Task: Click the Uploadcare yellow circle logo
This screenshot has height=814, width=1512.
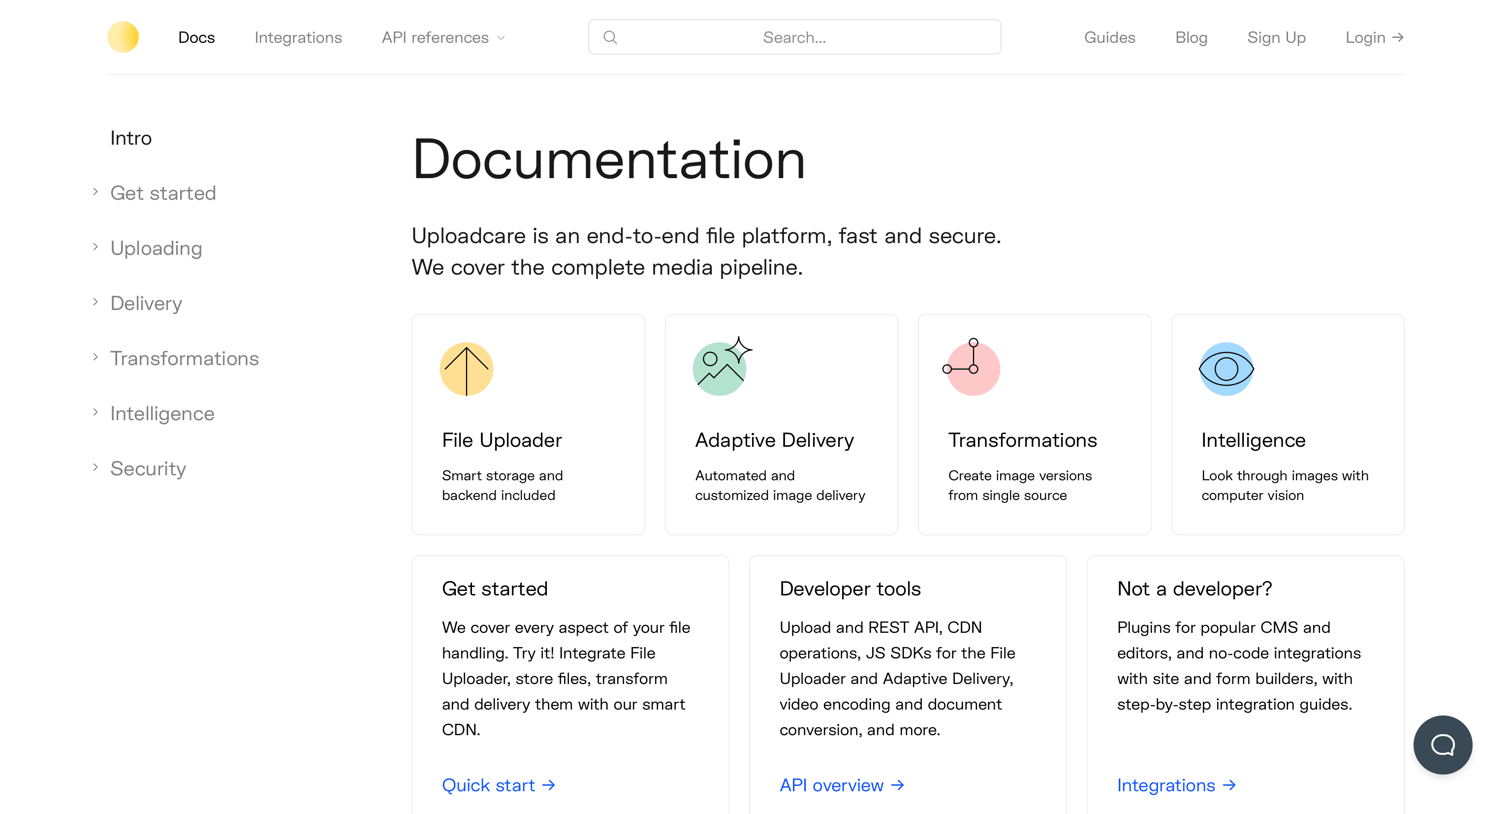Action: pos(123,37)
